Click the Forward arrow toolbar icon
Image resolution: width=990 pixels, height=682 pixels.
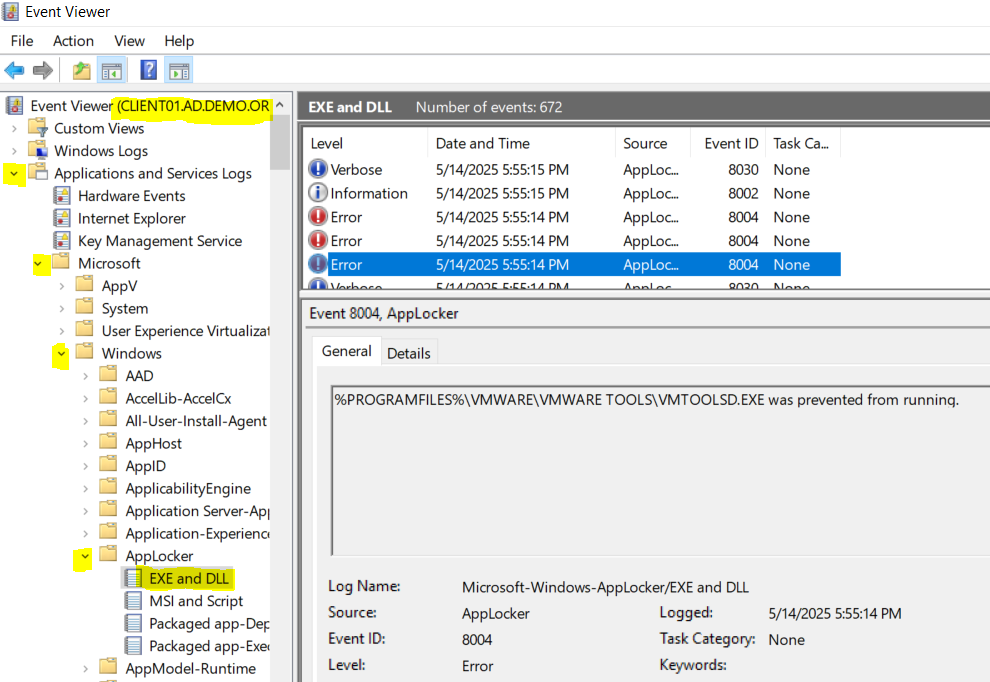(42, 70)
